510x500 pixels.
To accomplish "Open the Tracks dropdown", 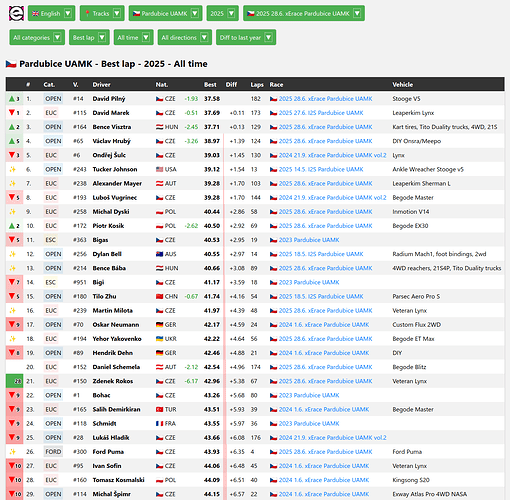I will click(x=102, y=13).
